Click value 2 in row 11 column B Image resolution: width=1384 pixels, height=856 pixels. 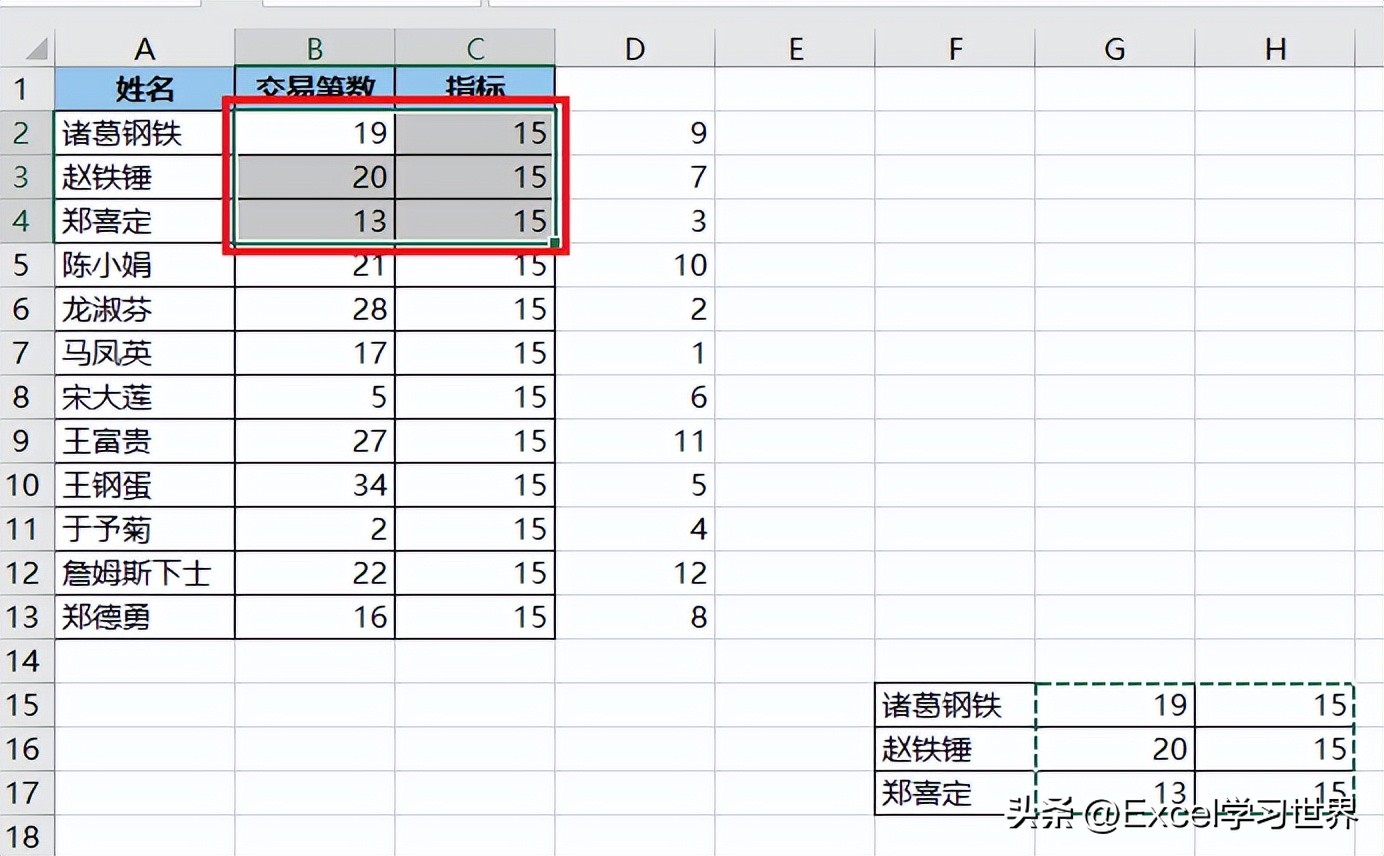coord(315,529)
